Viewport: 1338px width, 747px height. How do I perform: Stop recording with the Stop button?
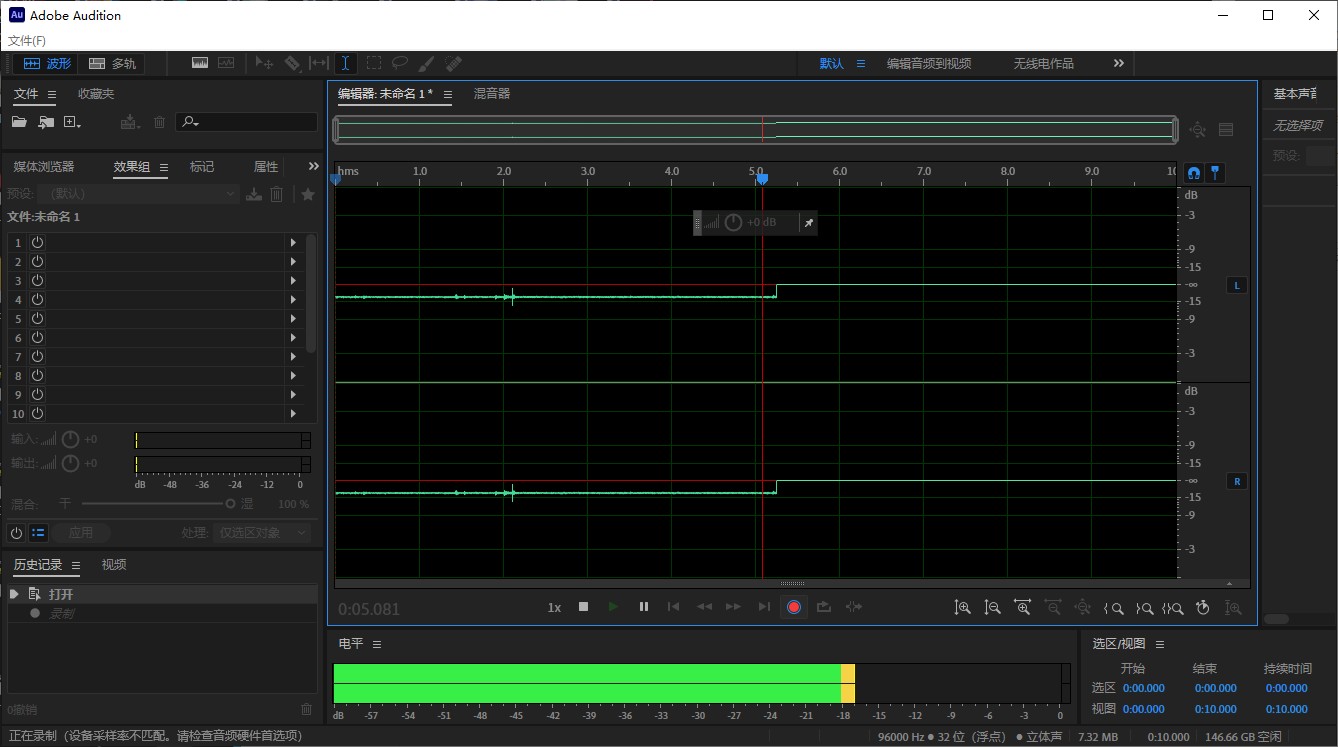coord(584,607)
